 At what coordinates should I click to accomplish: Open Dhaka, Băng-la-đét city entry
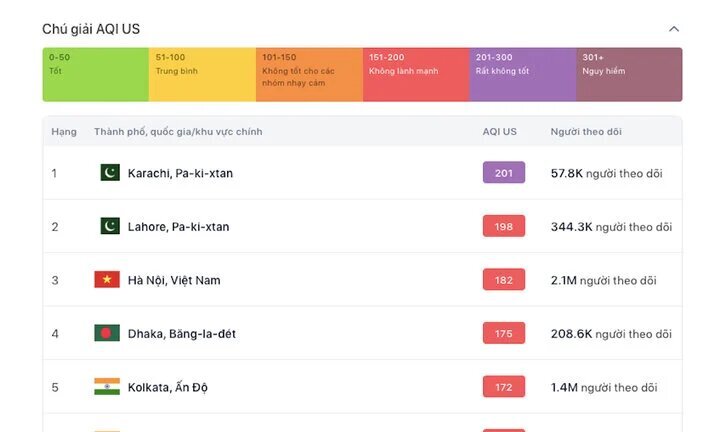182,334
